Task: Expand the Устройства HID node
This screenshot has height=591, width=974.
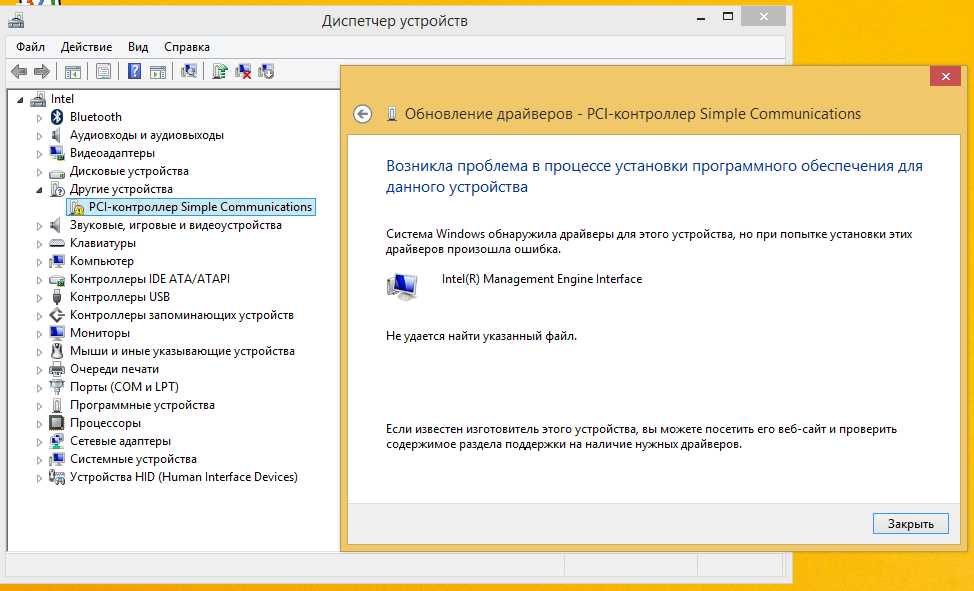Action: coord(39,478)
